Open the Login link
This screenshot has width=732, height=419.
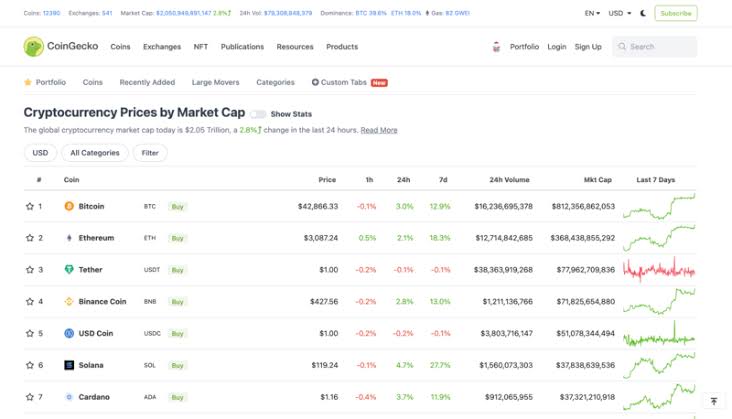tap(556, 47)
